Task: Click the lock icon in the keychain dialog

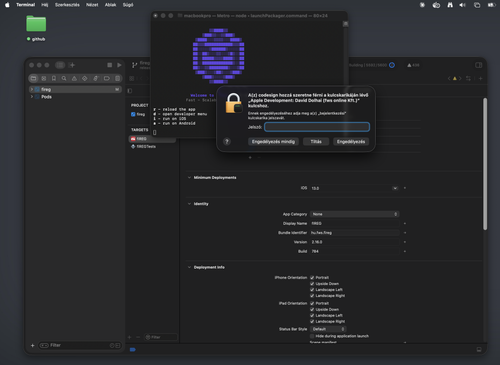Action: tap(234, 103)
